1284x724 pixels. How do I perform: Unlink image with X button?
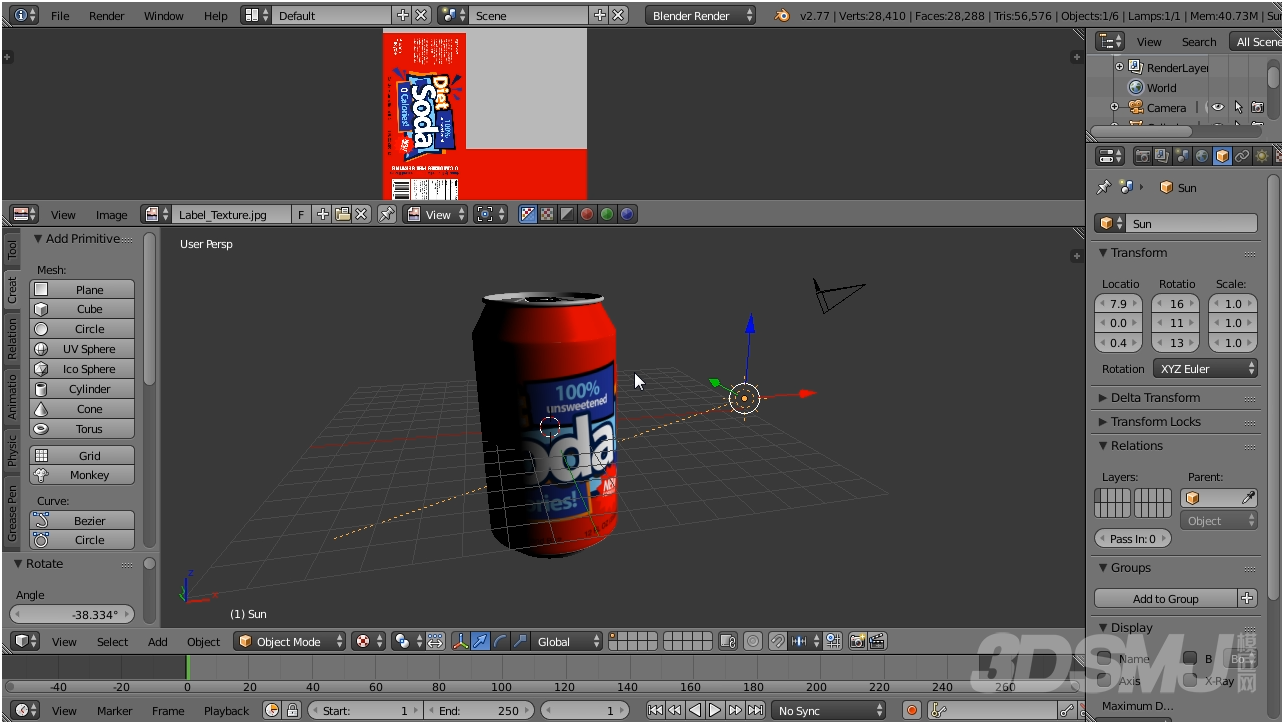tap(361, 214)
